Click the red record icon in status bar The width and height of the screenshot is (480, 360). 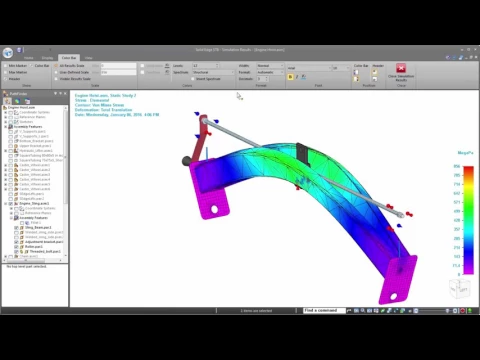pyautogui.click(x=462, y=311)
